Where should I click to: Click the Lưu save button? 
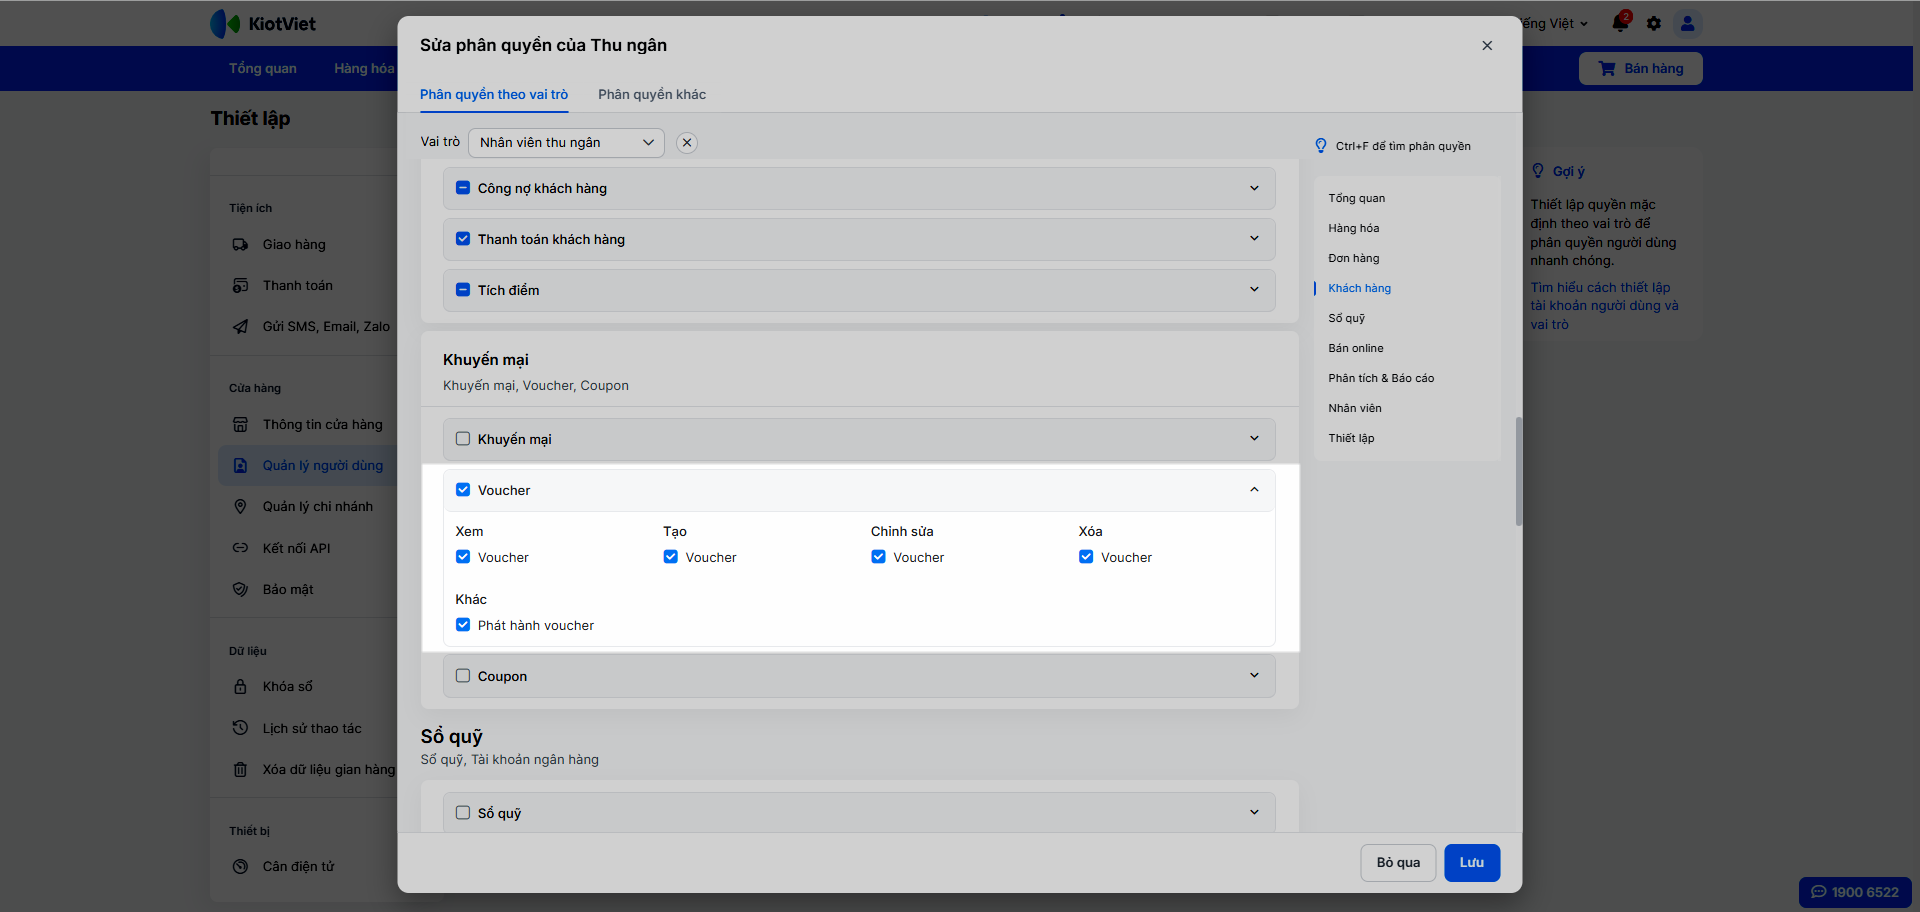pos(1471,863)
